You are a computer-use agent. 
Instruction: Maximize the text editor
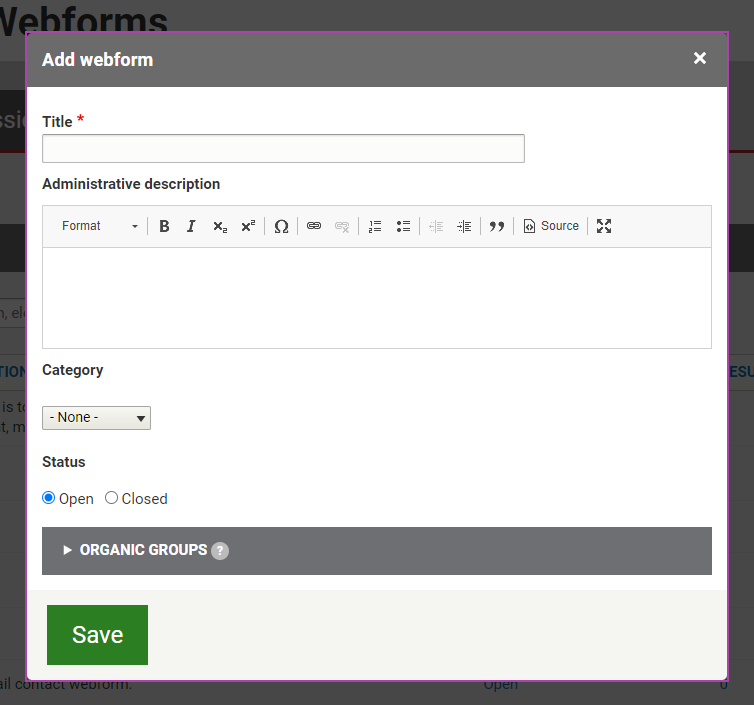[x=604, y=226]
